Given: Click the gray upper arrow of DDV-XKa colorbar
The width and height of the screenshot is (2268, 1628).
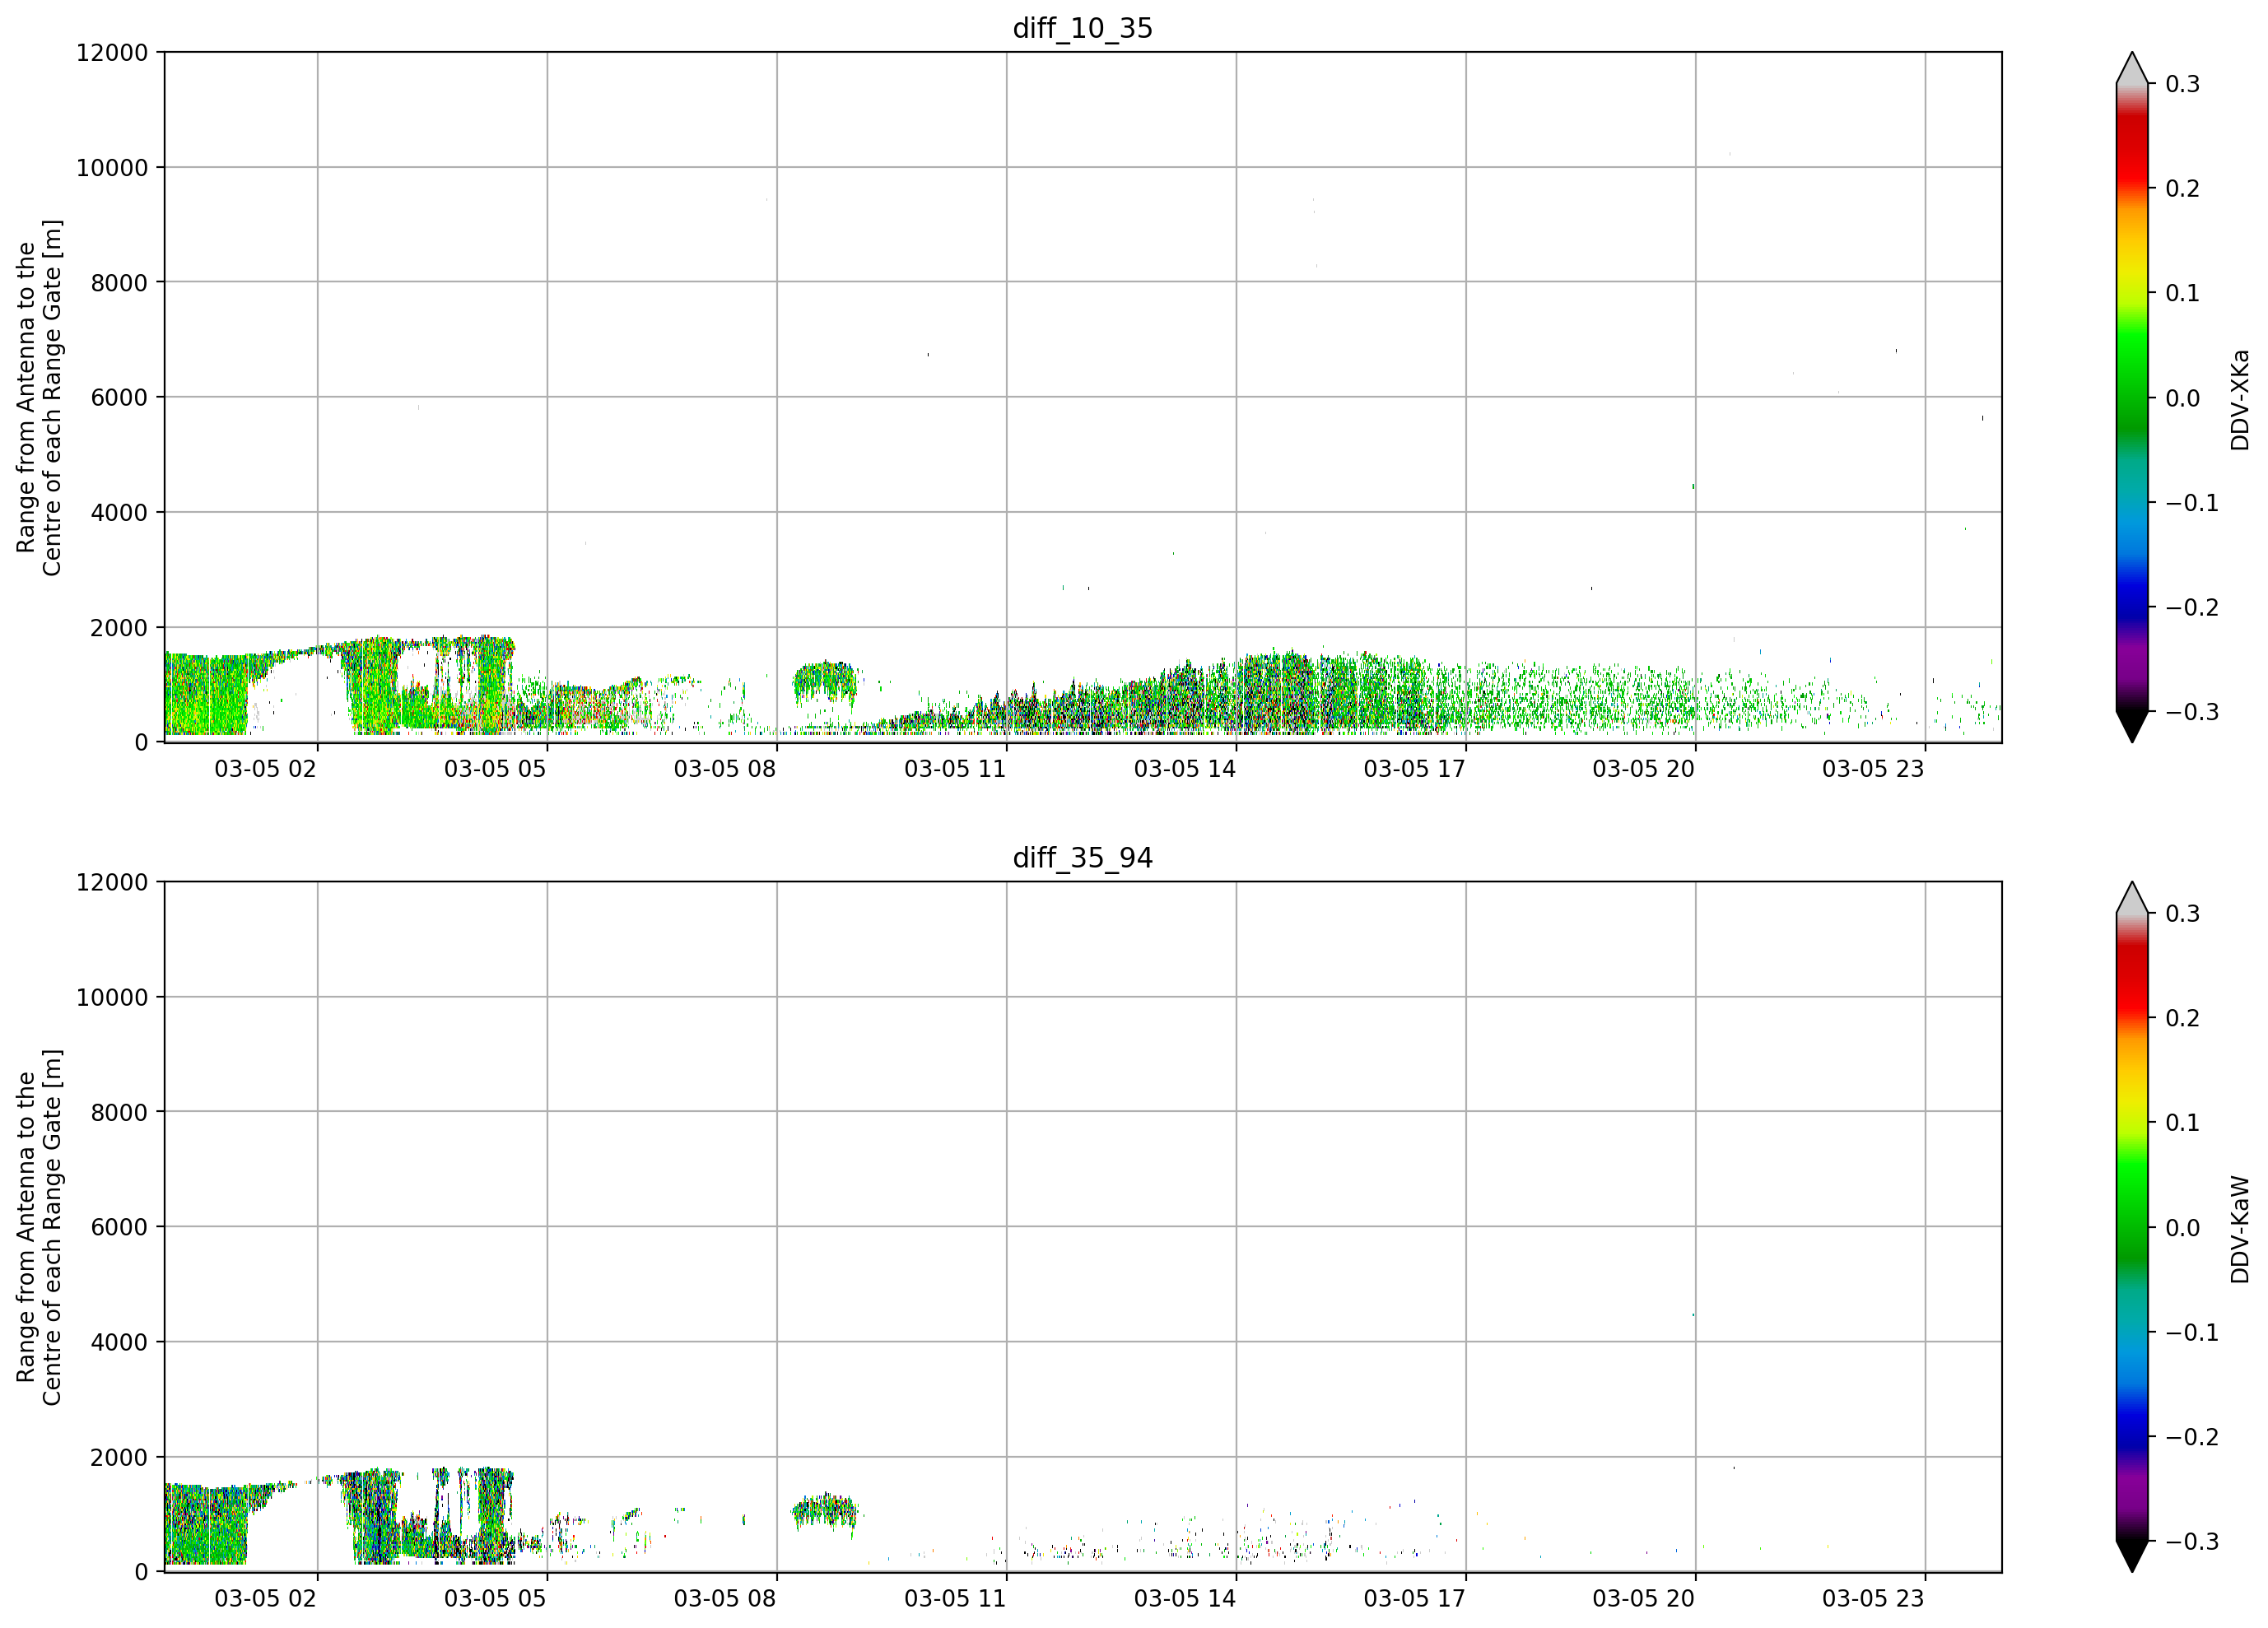Looking at the screenshot, I should tap(2132, 70).
